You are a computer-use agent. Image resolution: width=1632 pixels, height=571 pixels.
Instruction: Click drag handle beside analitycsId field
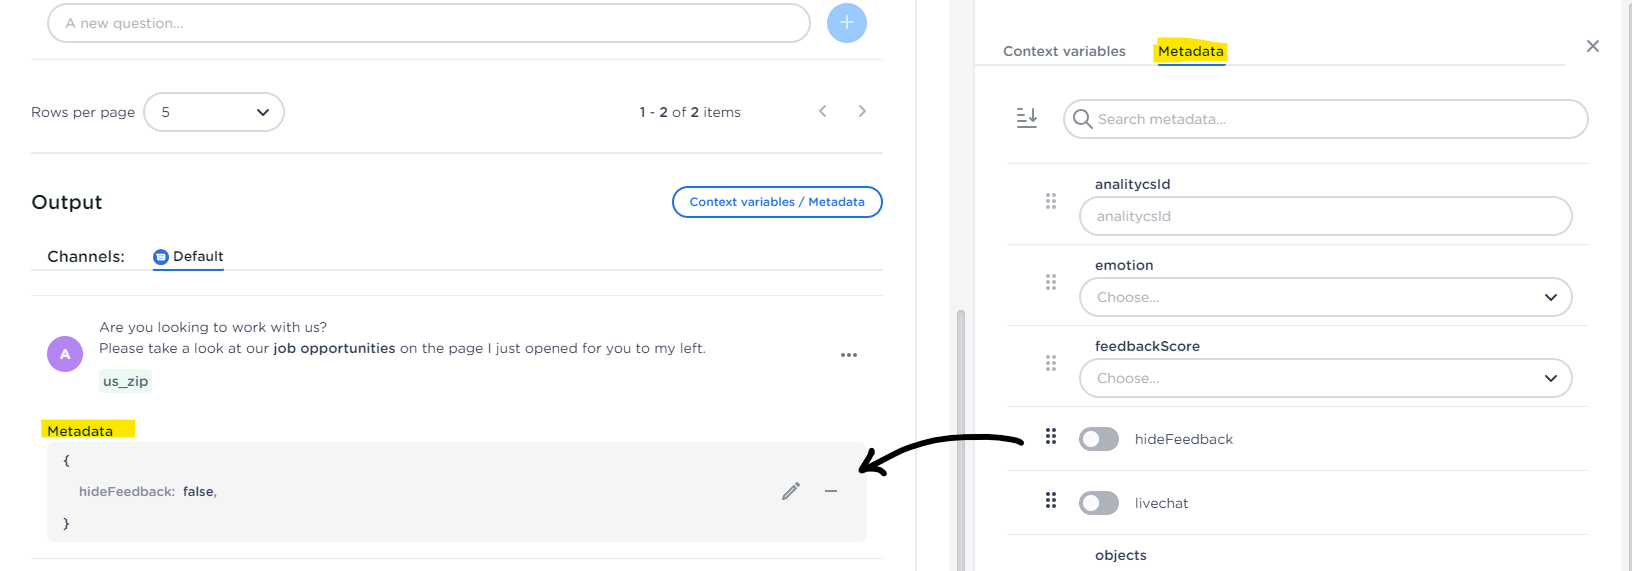1051,201
